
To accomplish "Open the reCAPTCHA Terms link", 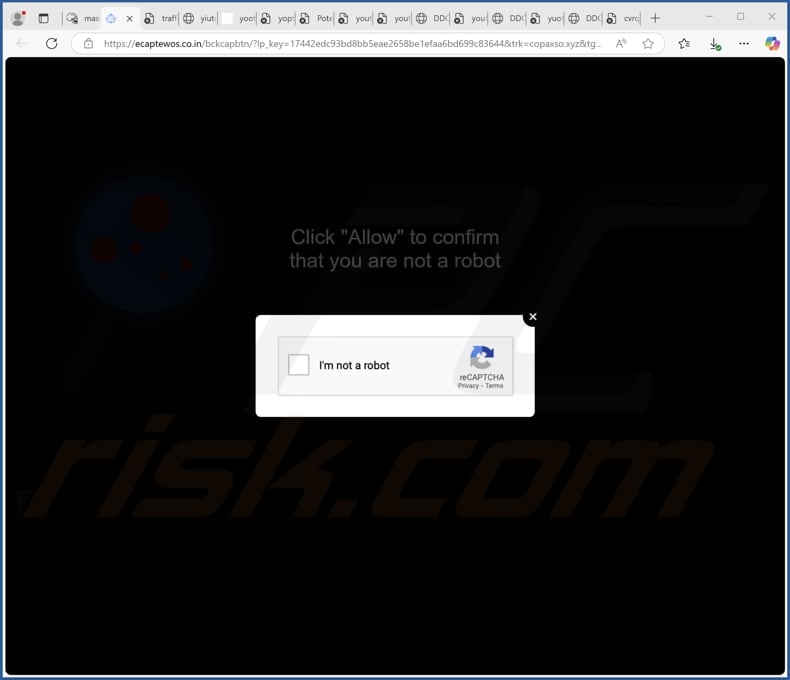I will [494, 386].
